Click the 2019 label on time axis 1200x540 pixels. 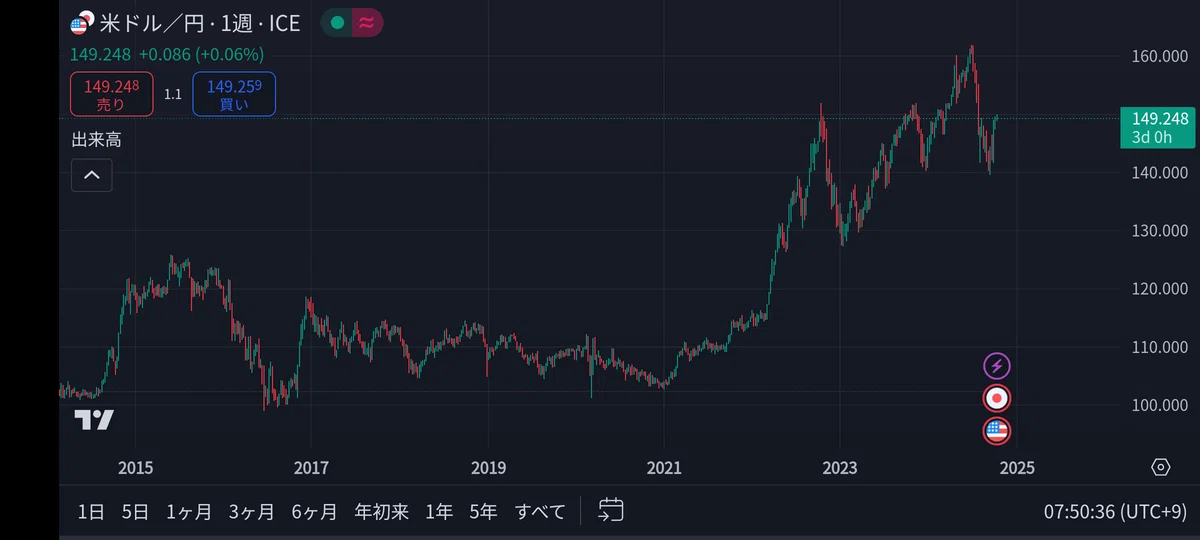tap(488, 467)
